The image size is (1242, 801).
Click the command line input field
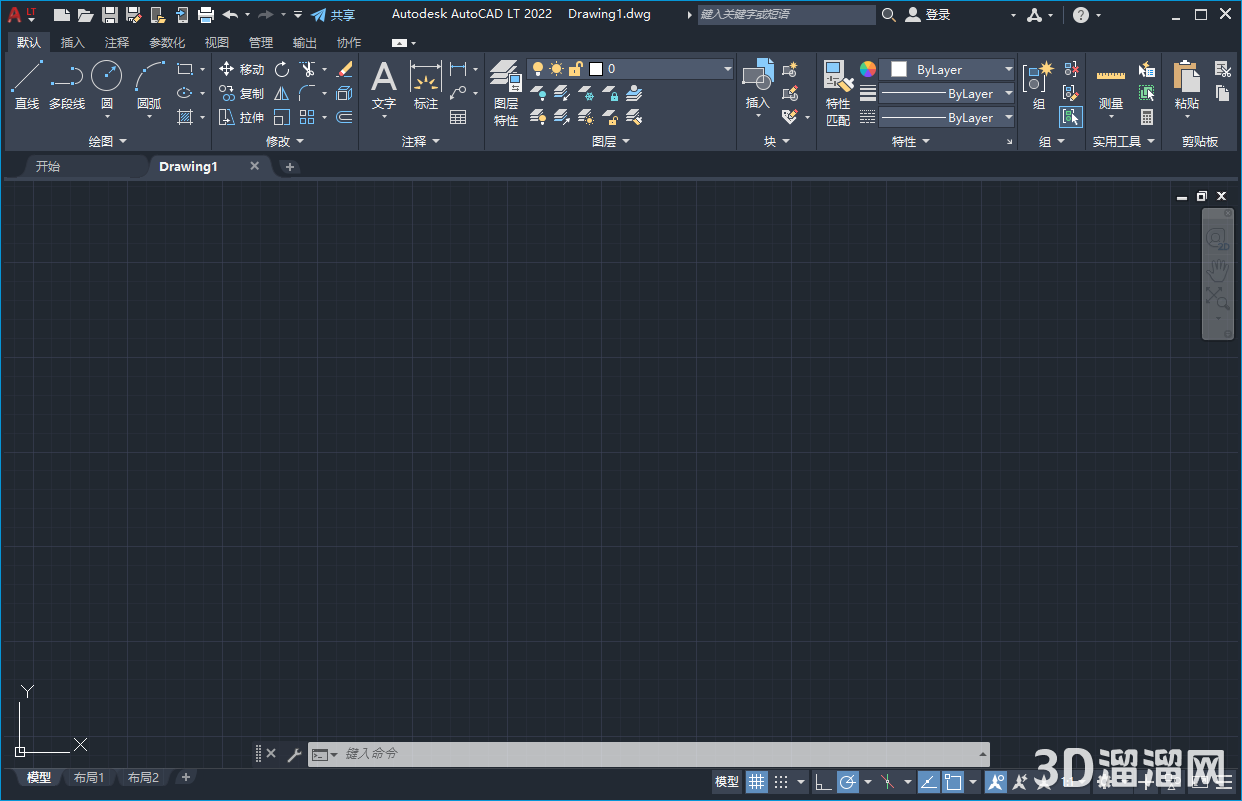click(x=660, y=754)
